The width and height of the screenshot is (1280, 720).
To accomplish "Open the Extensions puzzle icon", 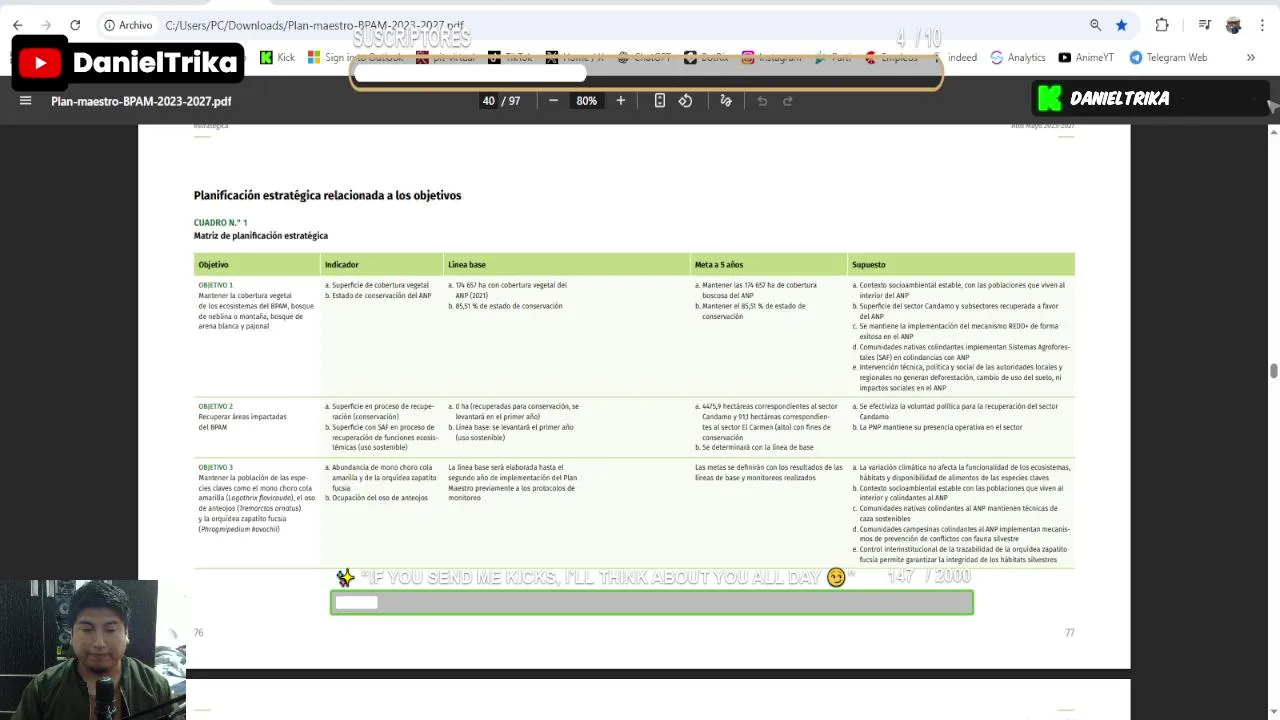I will 1162,25.
